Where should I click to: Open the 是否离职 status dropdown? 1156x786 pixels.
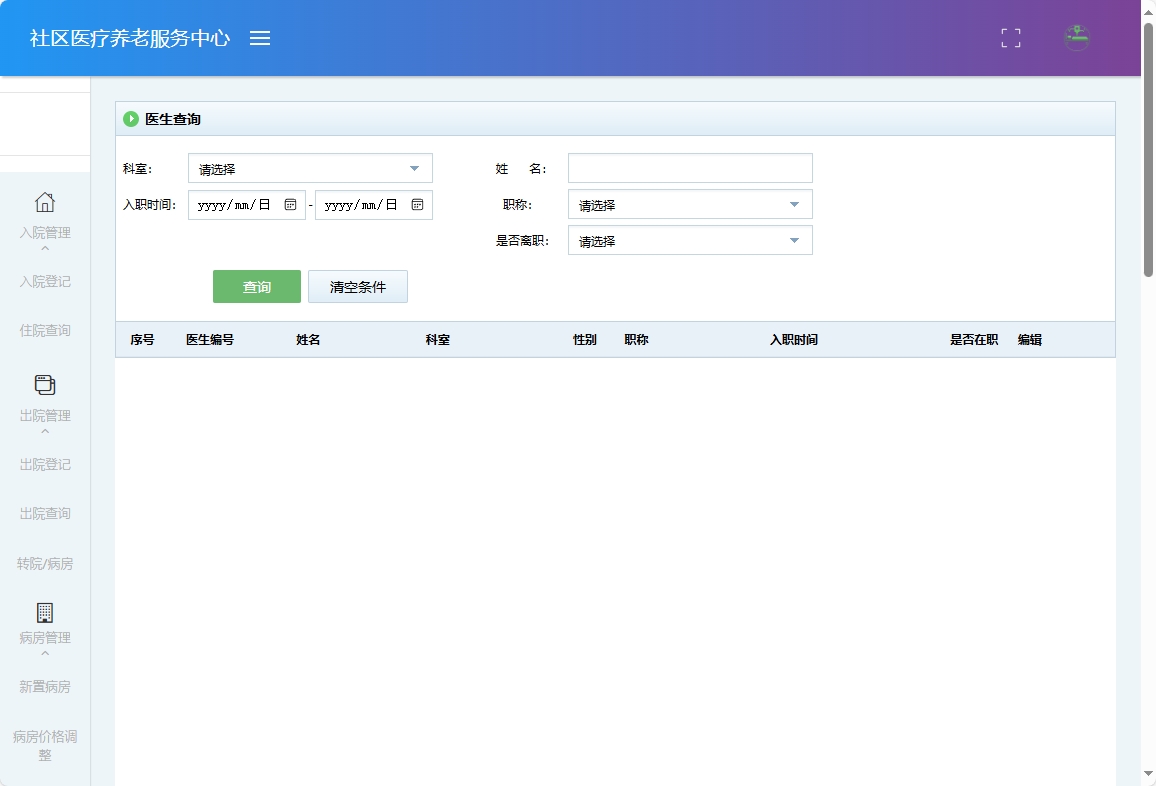[x=690, y=240]
